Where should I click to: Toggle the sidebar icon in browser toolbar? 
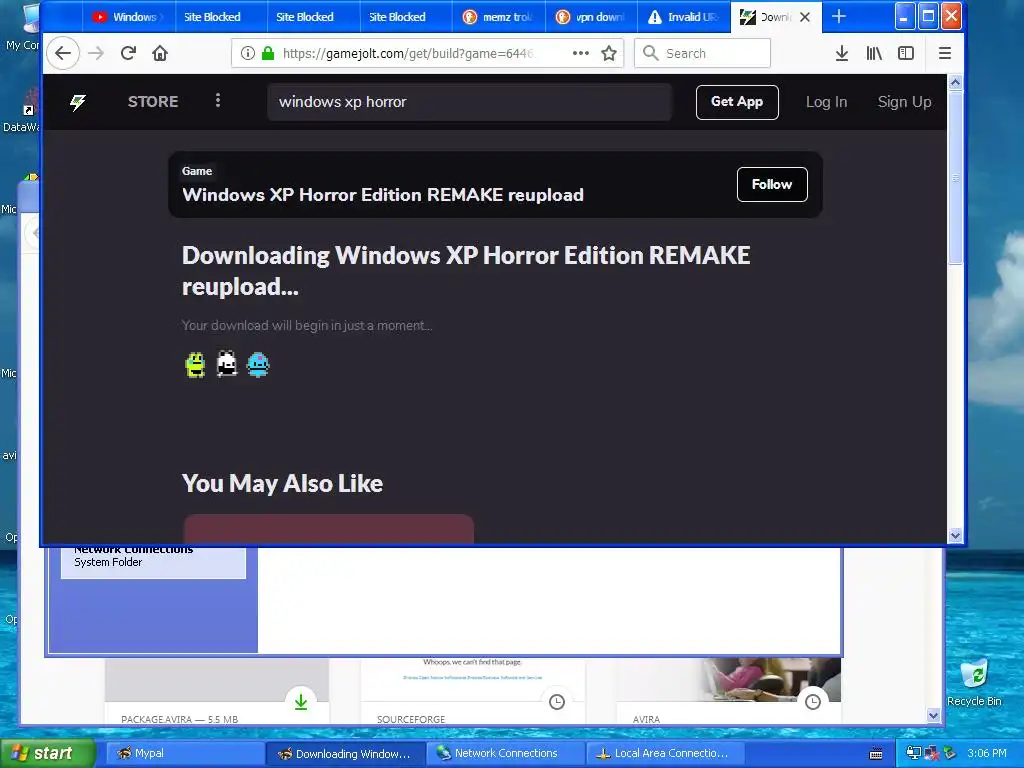(x=906, y=54)
